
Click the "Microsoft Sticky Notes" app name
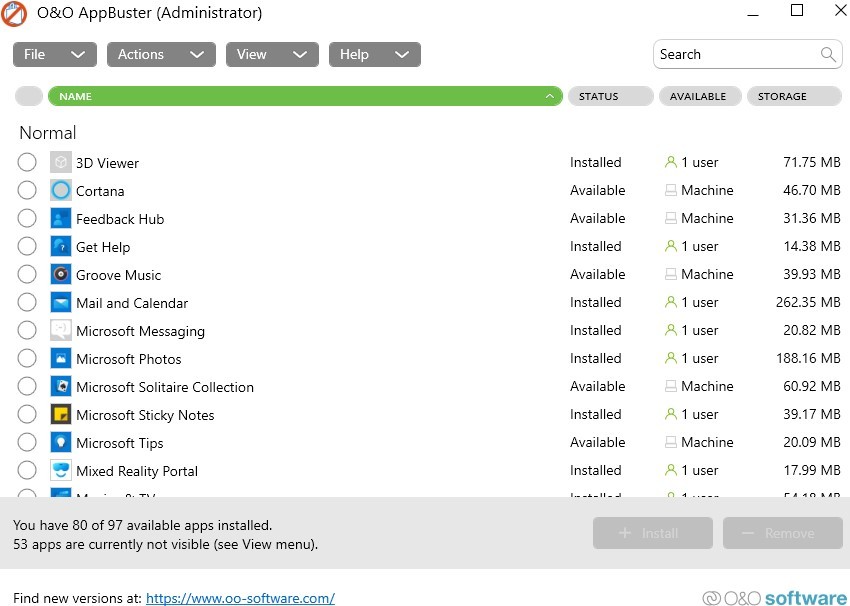pos(145,415)
